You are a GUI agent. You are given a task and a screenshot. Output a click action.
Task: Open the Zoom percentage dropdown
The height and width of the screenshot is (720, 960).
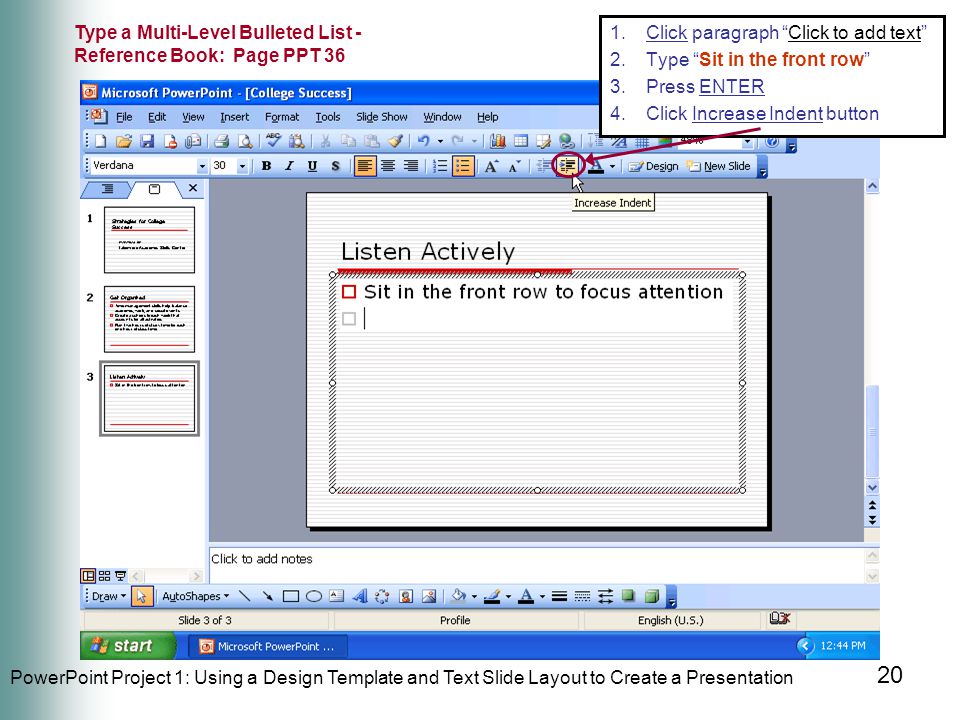point(747,142)
